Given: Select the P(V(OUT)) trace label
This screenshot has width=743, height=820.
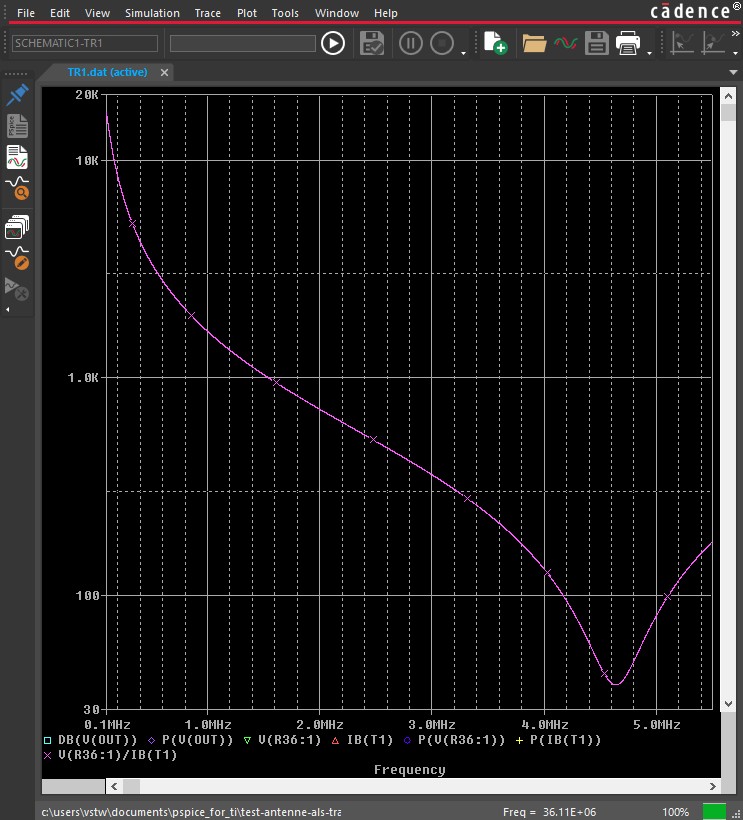Looking at the screenshot, I should (x=197, y=740).
